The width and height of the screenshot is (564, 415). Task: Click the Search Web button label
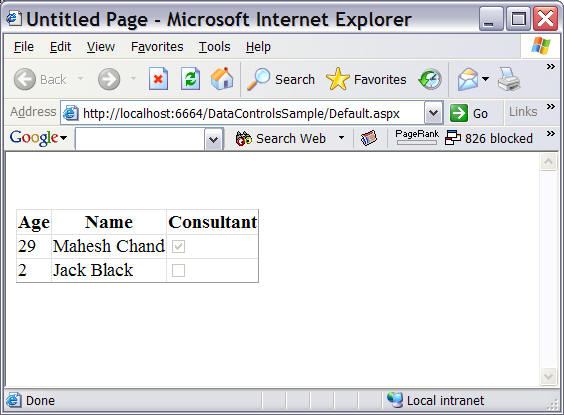(x=291, y=138)
